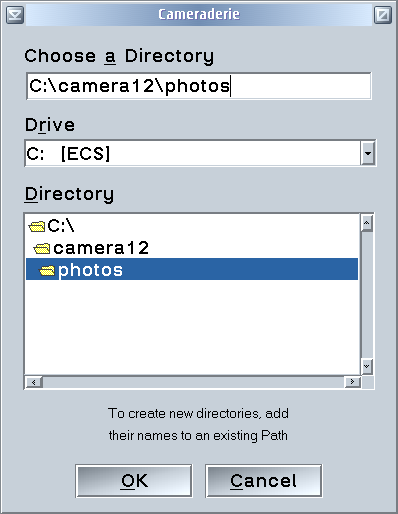This screenshot has height=514, width=398.
Task: Click the directory list scroll-up arrow
Action: pyautogui.click(x=367, y=223)
